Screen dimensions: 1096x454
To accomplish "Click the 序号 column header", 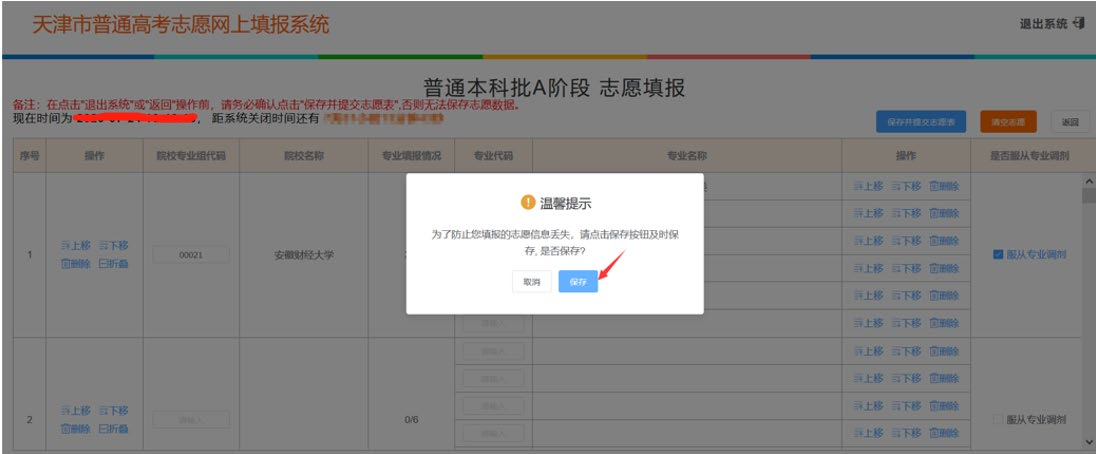I will click(29, 156).
